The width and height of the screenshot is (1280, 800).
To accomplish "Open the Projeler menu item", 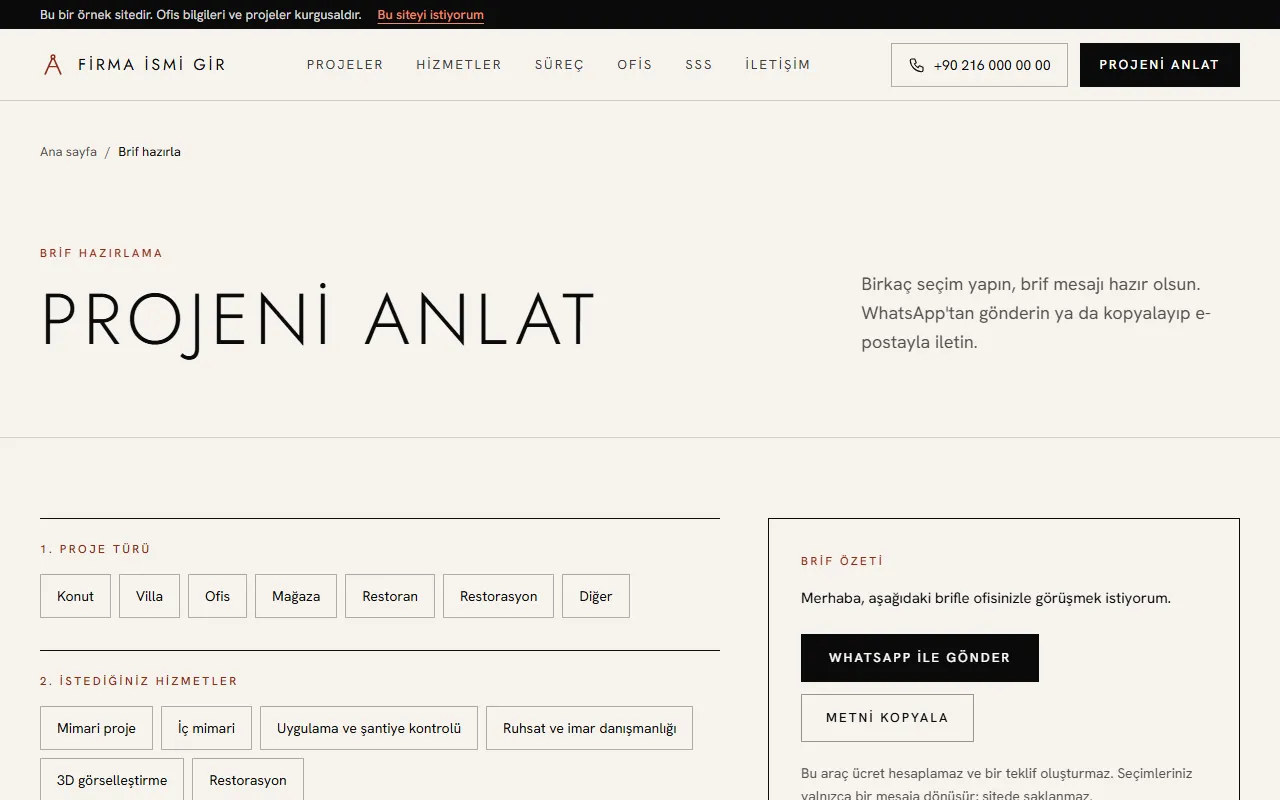I will 345,65.
